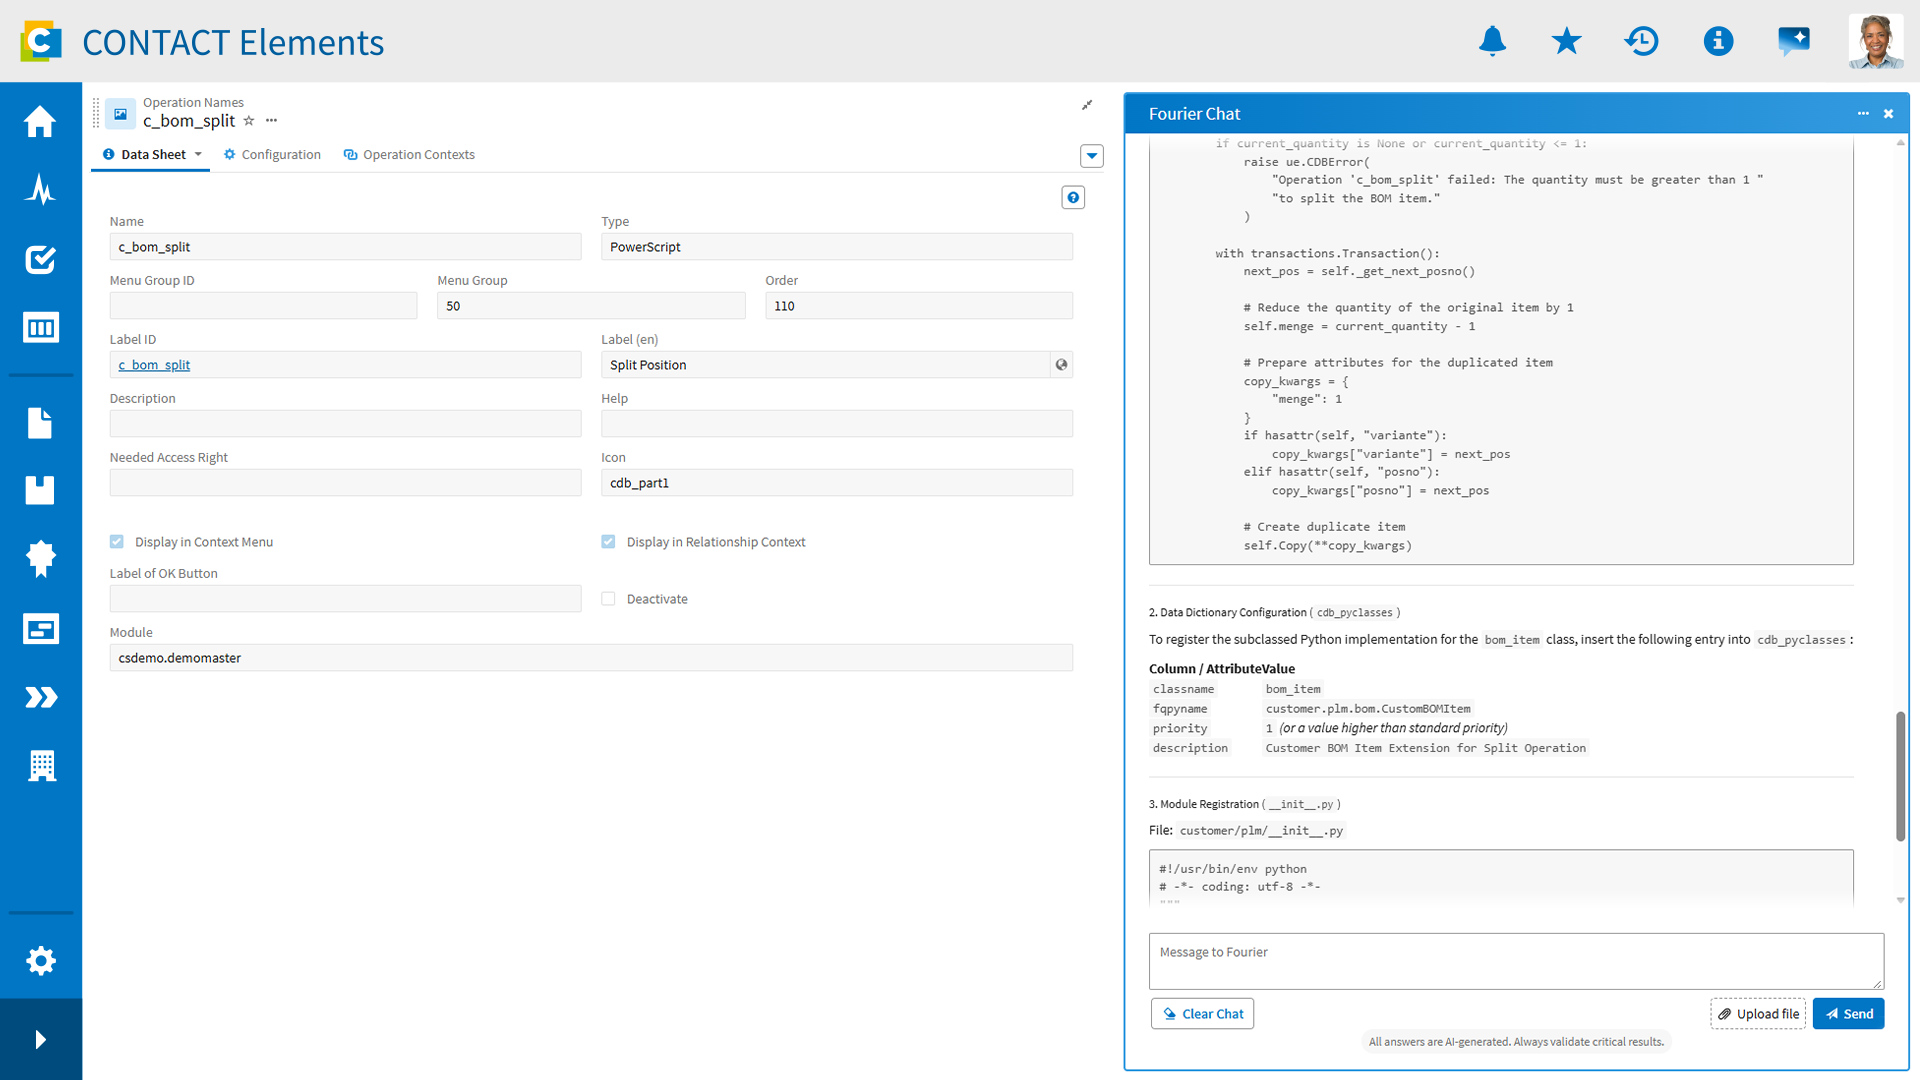The height and width of the screenshot is (1080, 1920).
Task: Open the dropdown arrow box right of the tabs
Action: [1092, 156]
